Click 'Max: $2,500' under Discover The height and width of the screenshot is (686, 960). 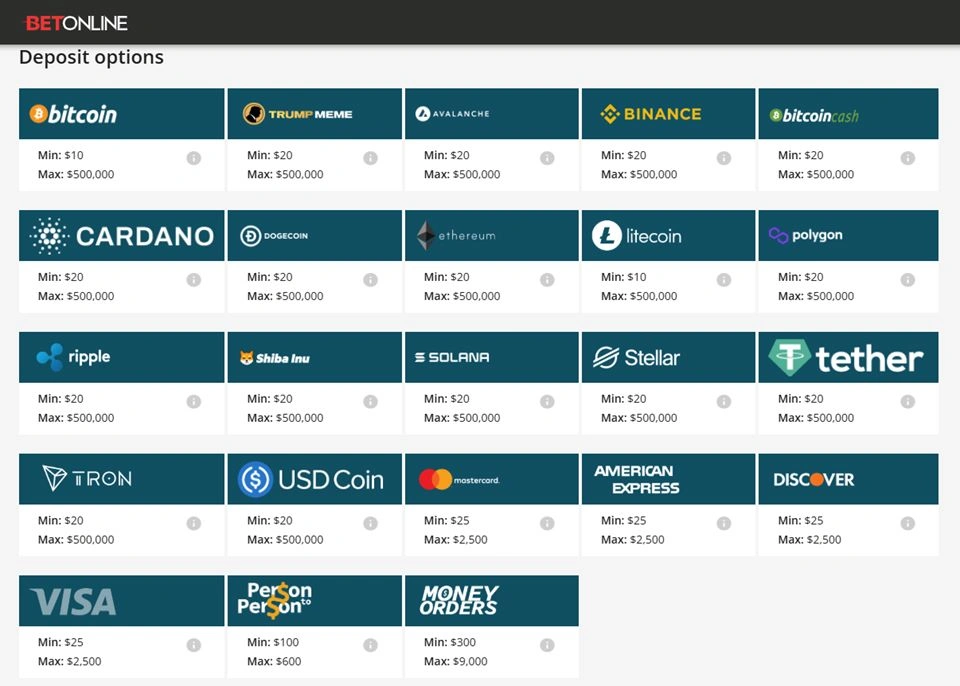click(x=810, y=540)
